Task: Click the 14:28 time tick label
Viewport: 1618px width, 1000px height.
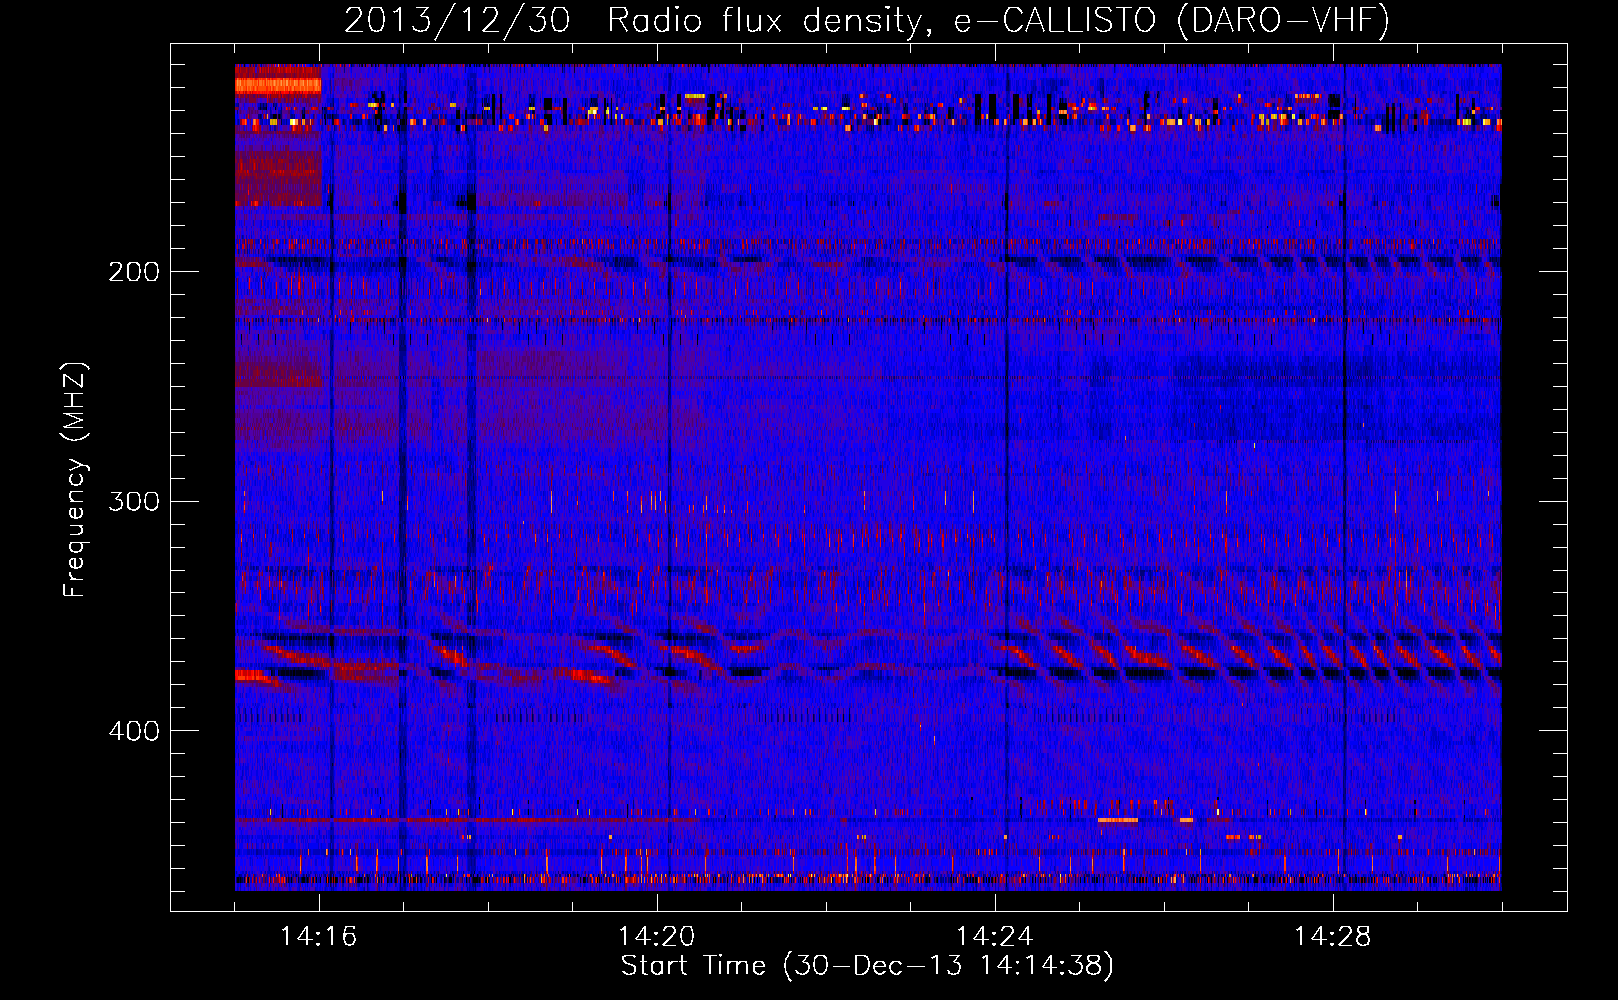Action: 1333,937
